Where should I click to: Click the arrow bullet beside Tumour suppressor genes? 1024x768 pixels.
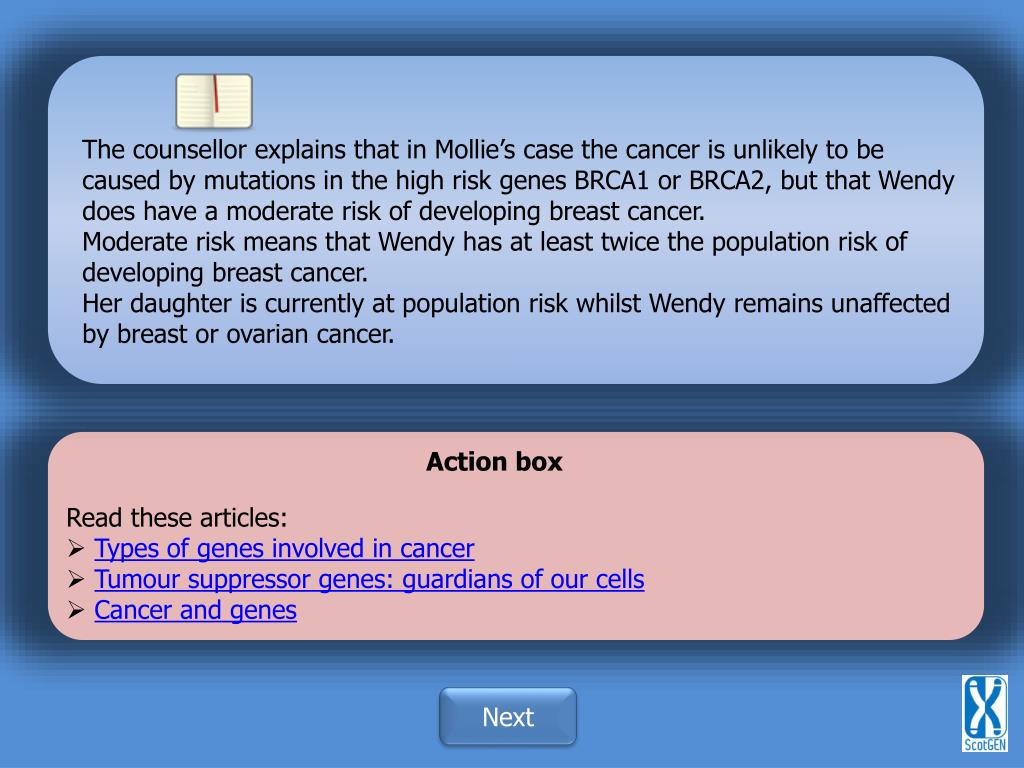coord(76,579)
